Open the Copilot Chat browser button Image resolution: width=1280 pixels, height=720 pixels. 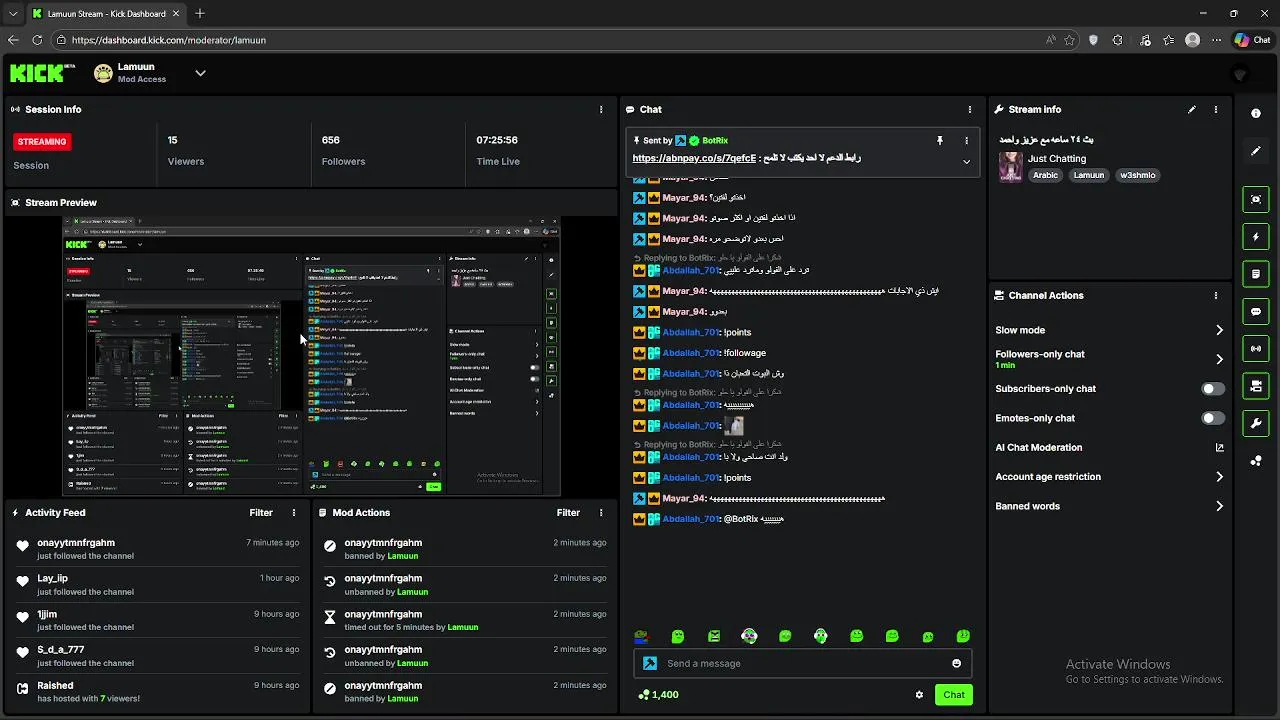point(1252,40)
